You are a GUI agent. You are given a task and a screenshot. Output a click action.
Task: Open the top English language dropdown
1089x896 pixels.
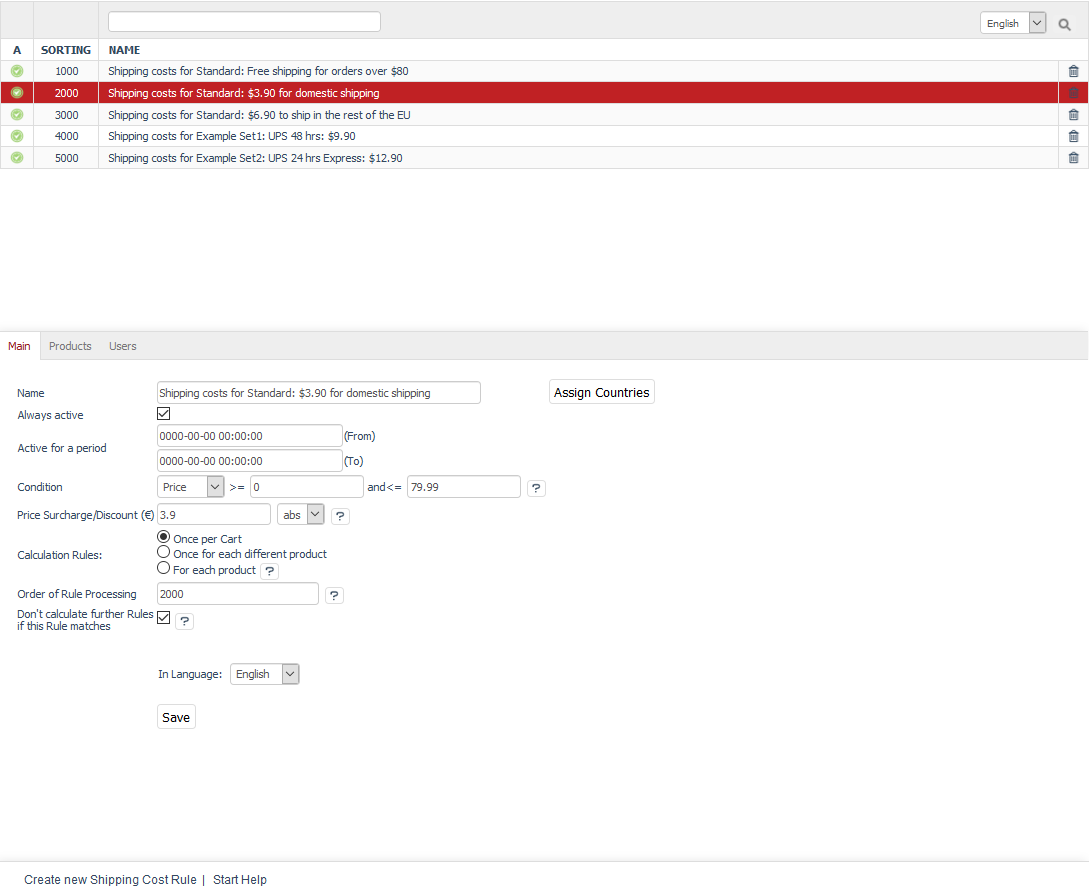coord(1013,23)
